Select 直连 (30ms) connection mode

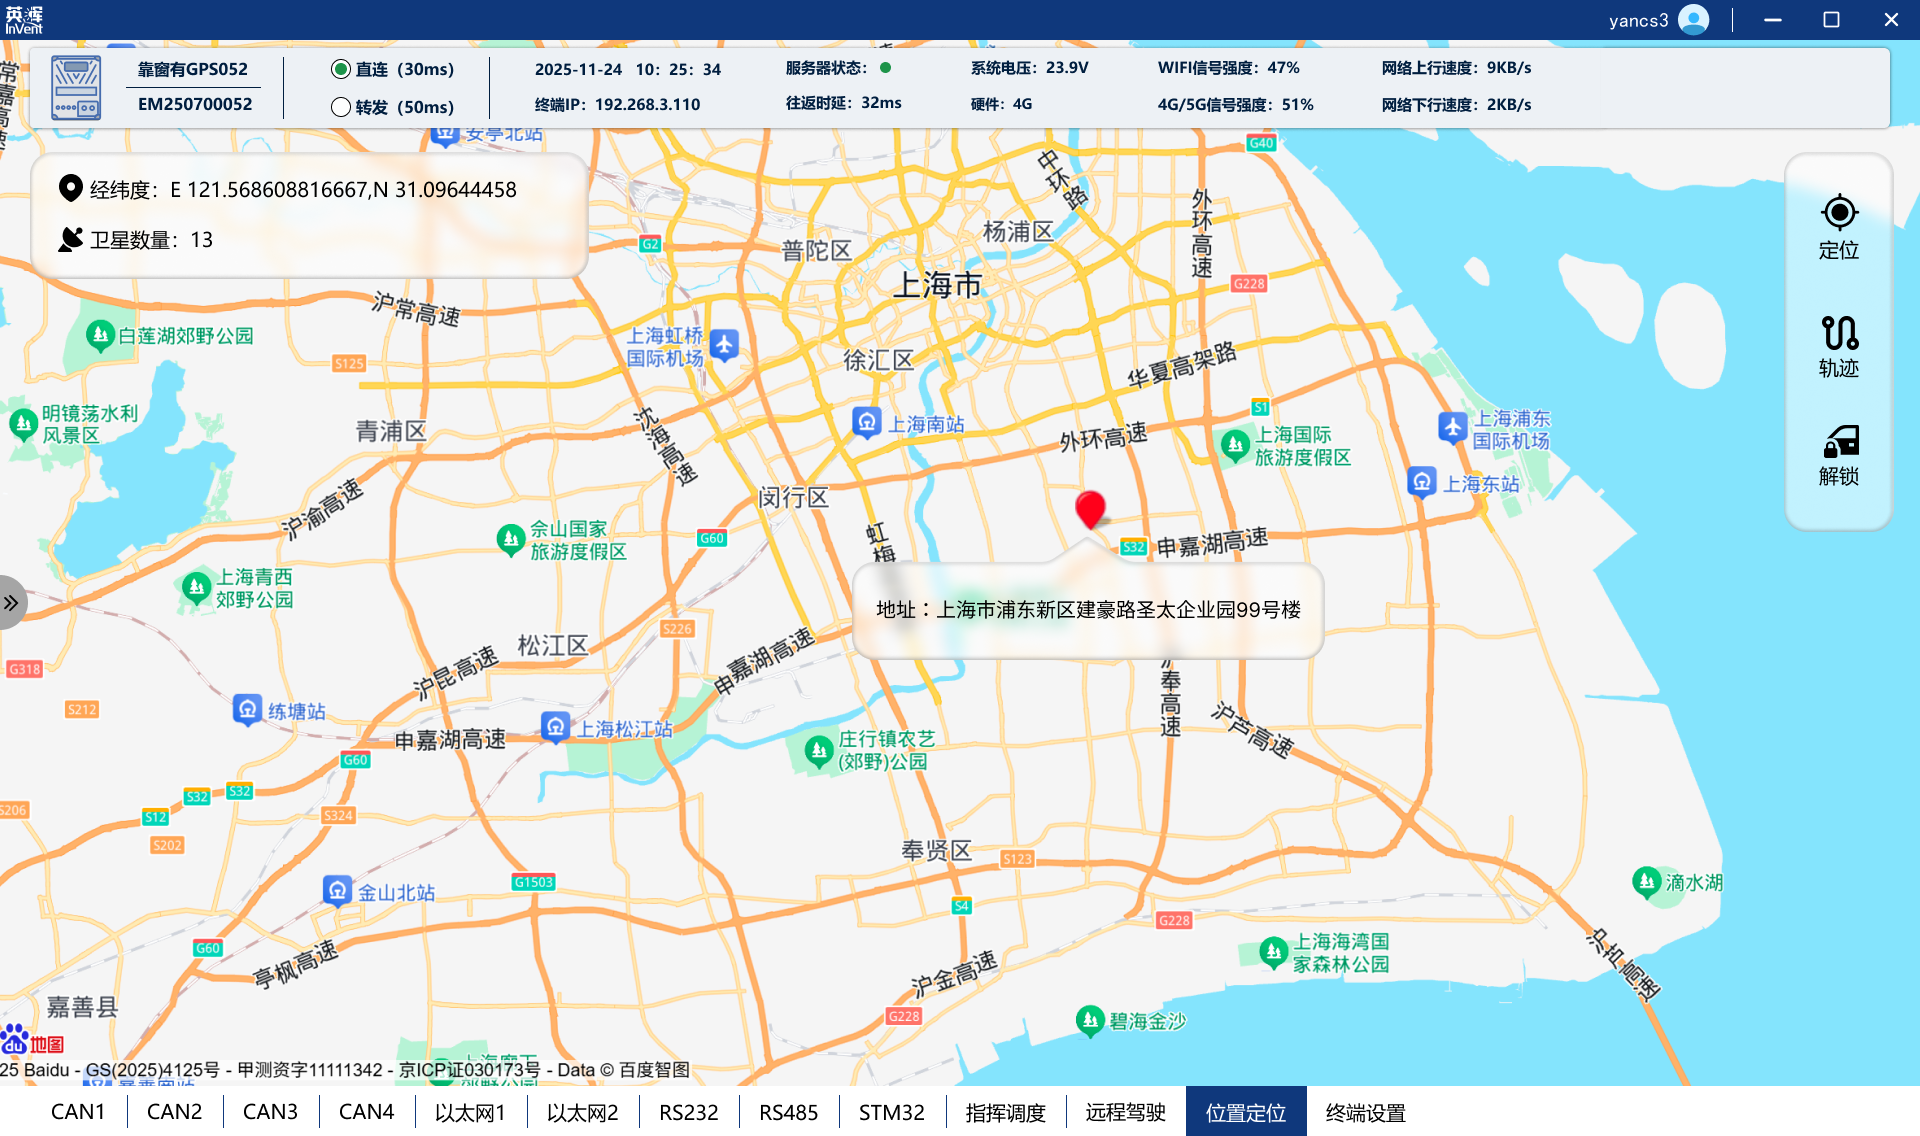tap(341, 69)
